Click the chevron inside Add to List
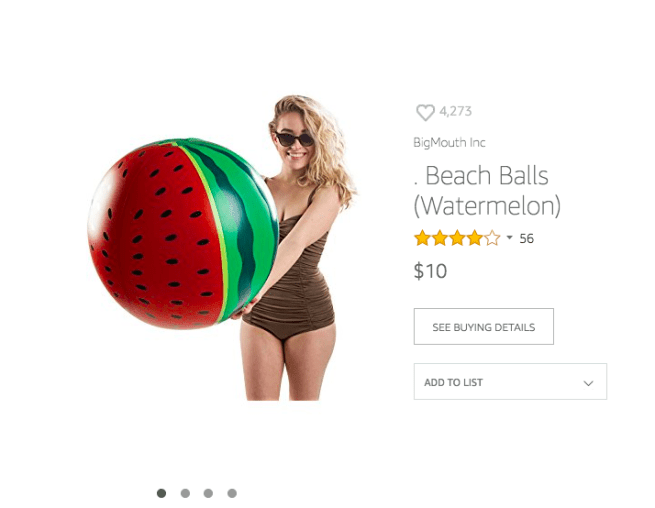The image size is (655, 508). tap(589, 383)
